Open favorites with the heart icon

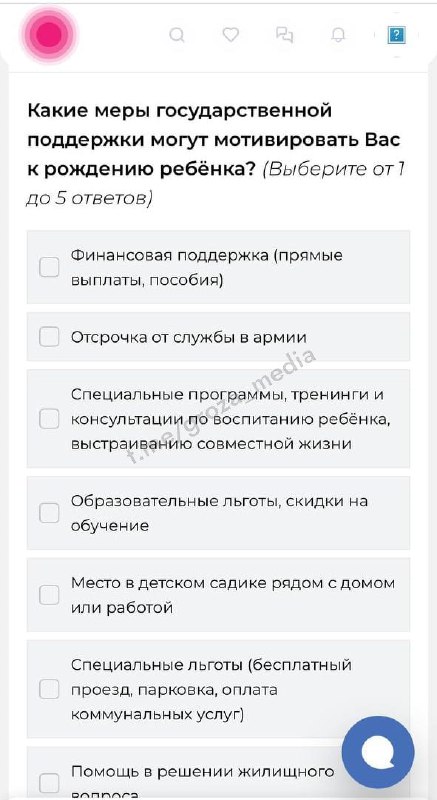click(x=230, y=35)
